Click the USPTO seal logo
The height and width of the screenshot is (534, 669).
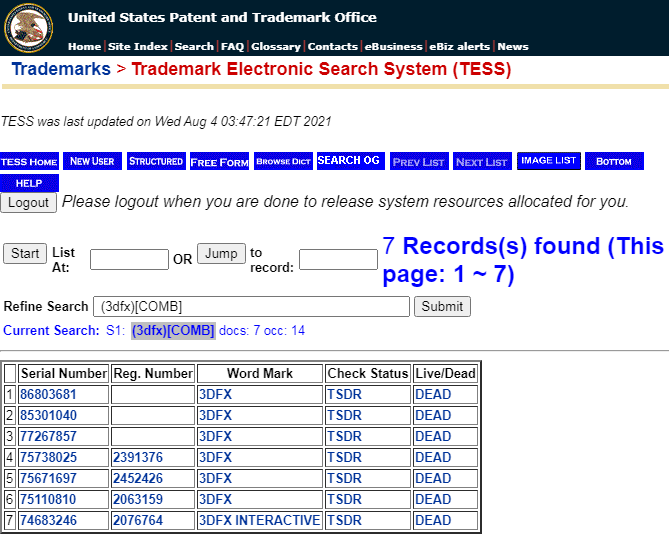(29, 28)
